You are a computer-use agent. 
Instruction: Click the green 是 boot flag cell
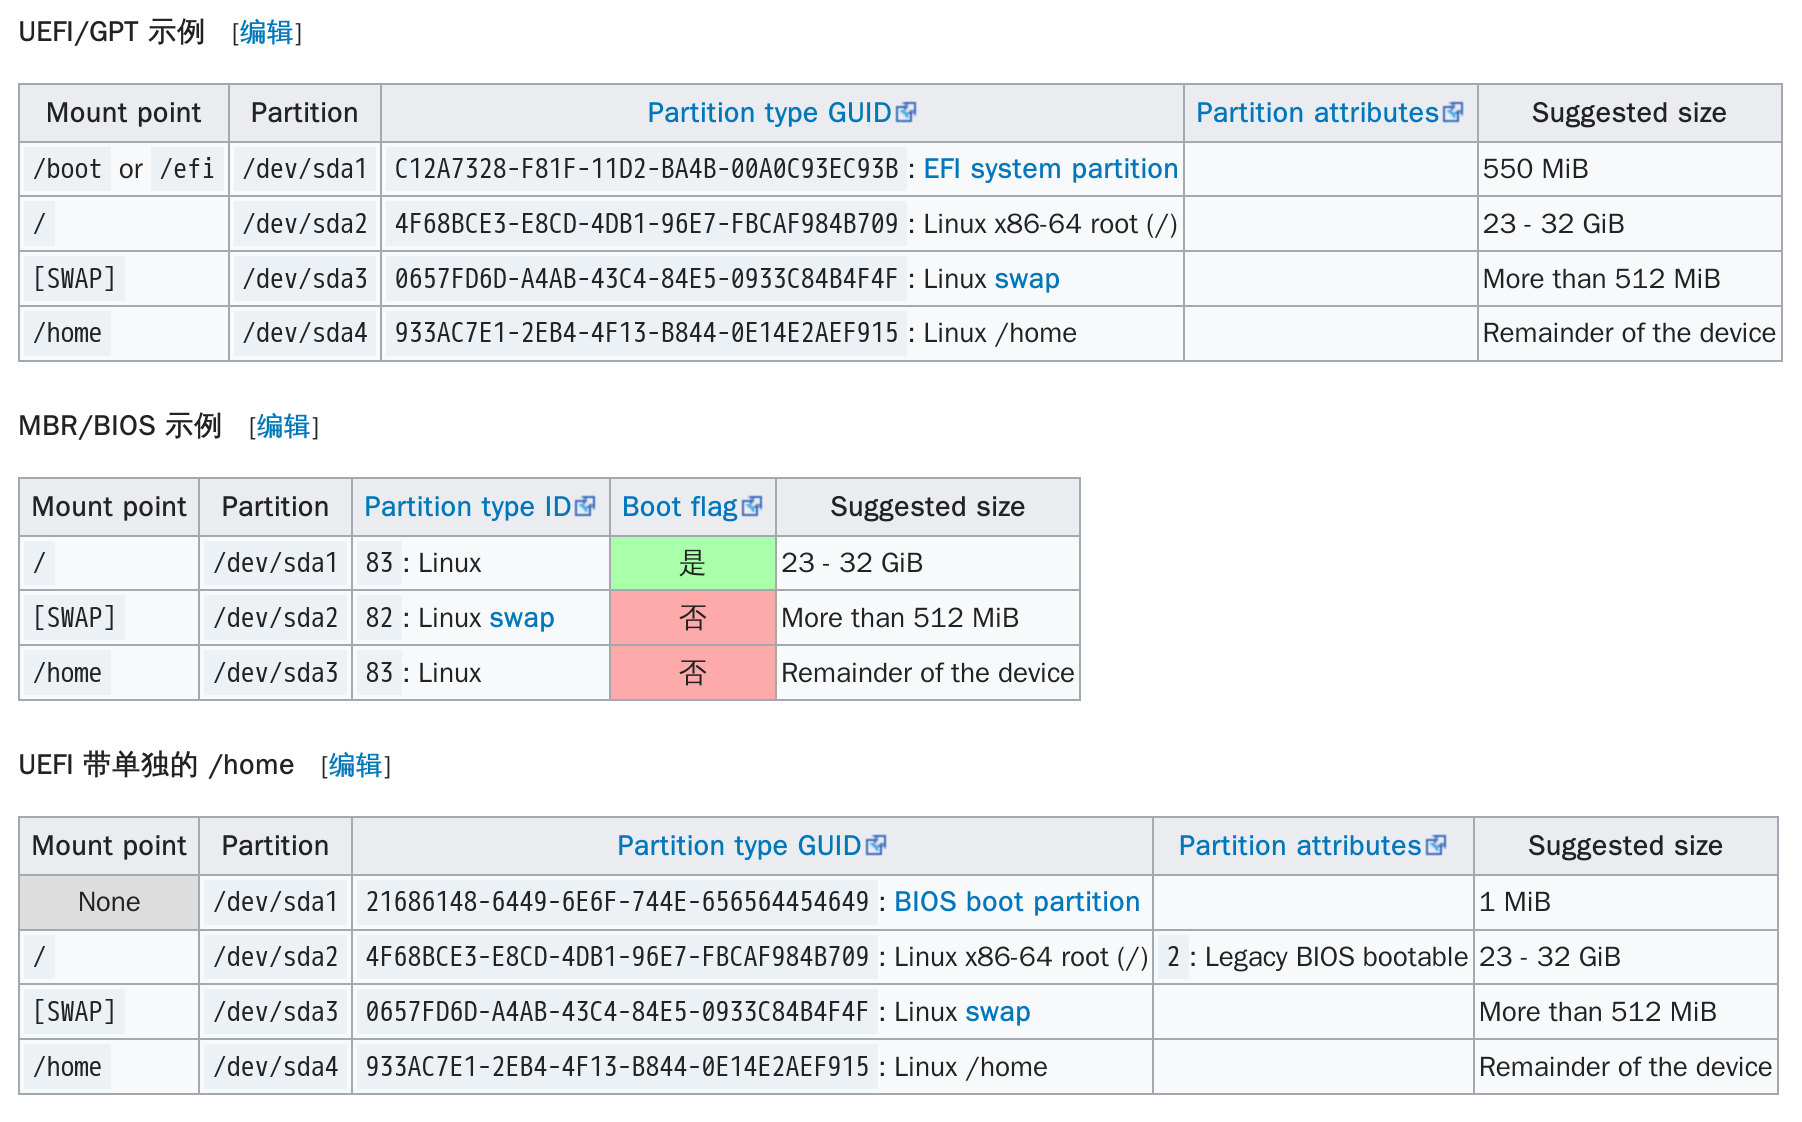point(692,563)
